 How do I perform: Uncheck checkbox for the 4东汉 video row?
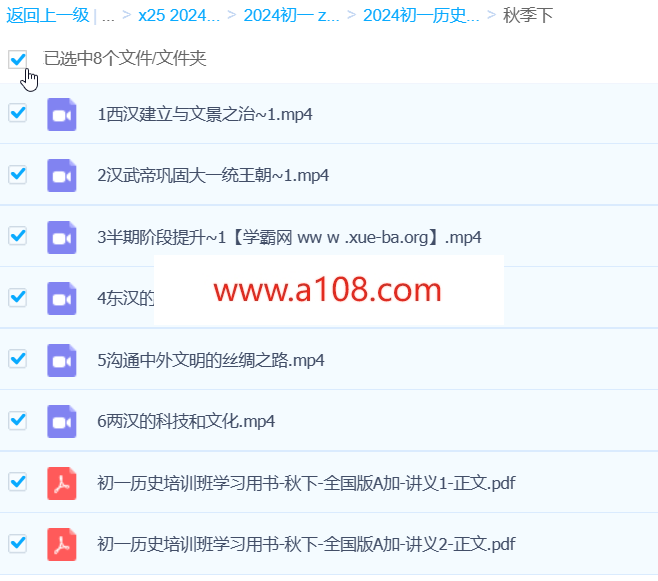(18, 297)
